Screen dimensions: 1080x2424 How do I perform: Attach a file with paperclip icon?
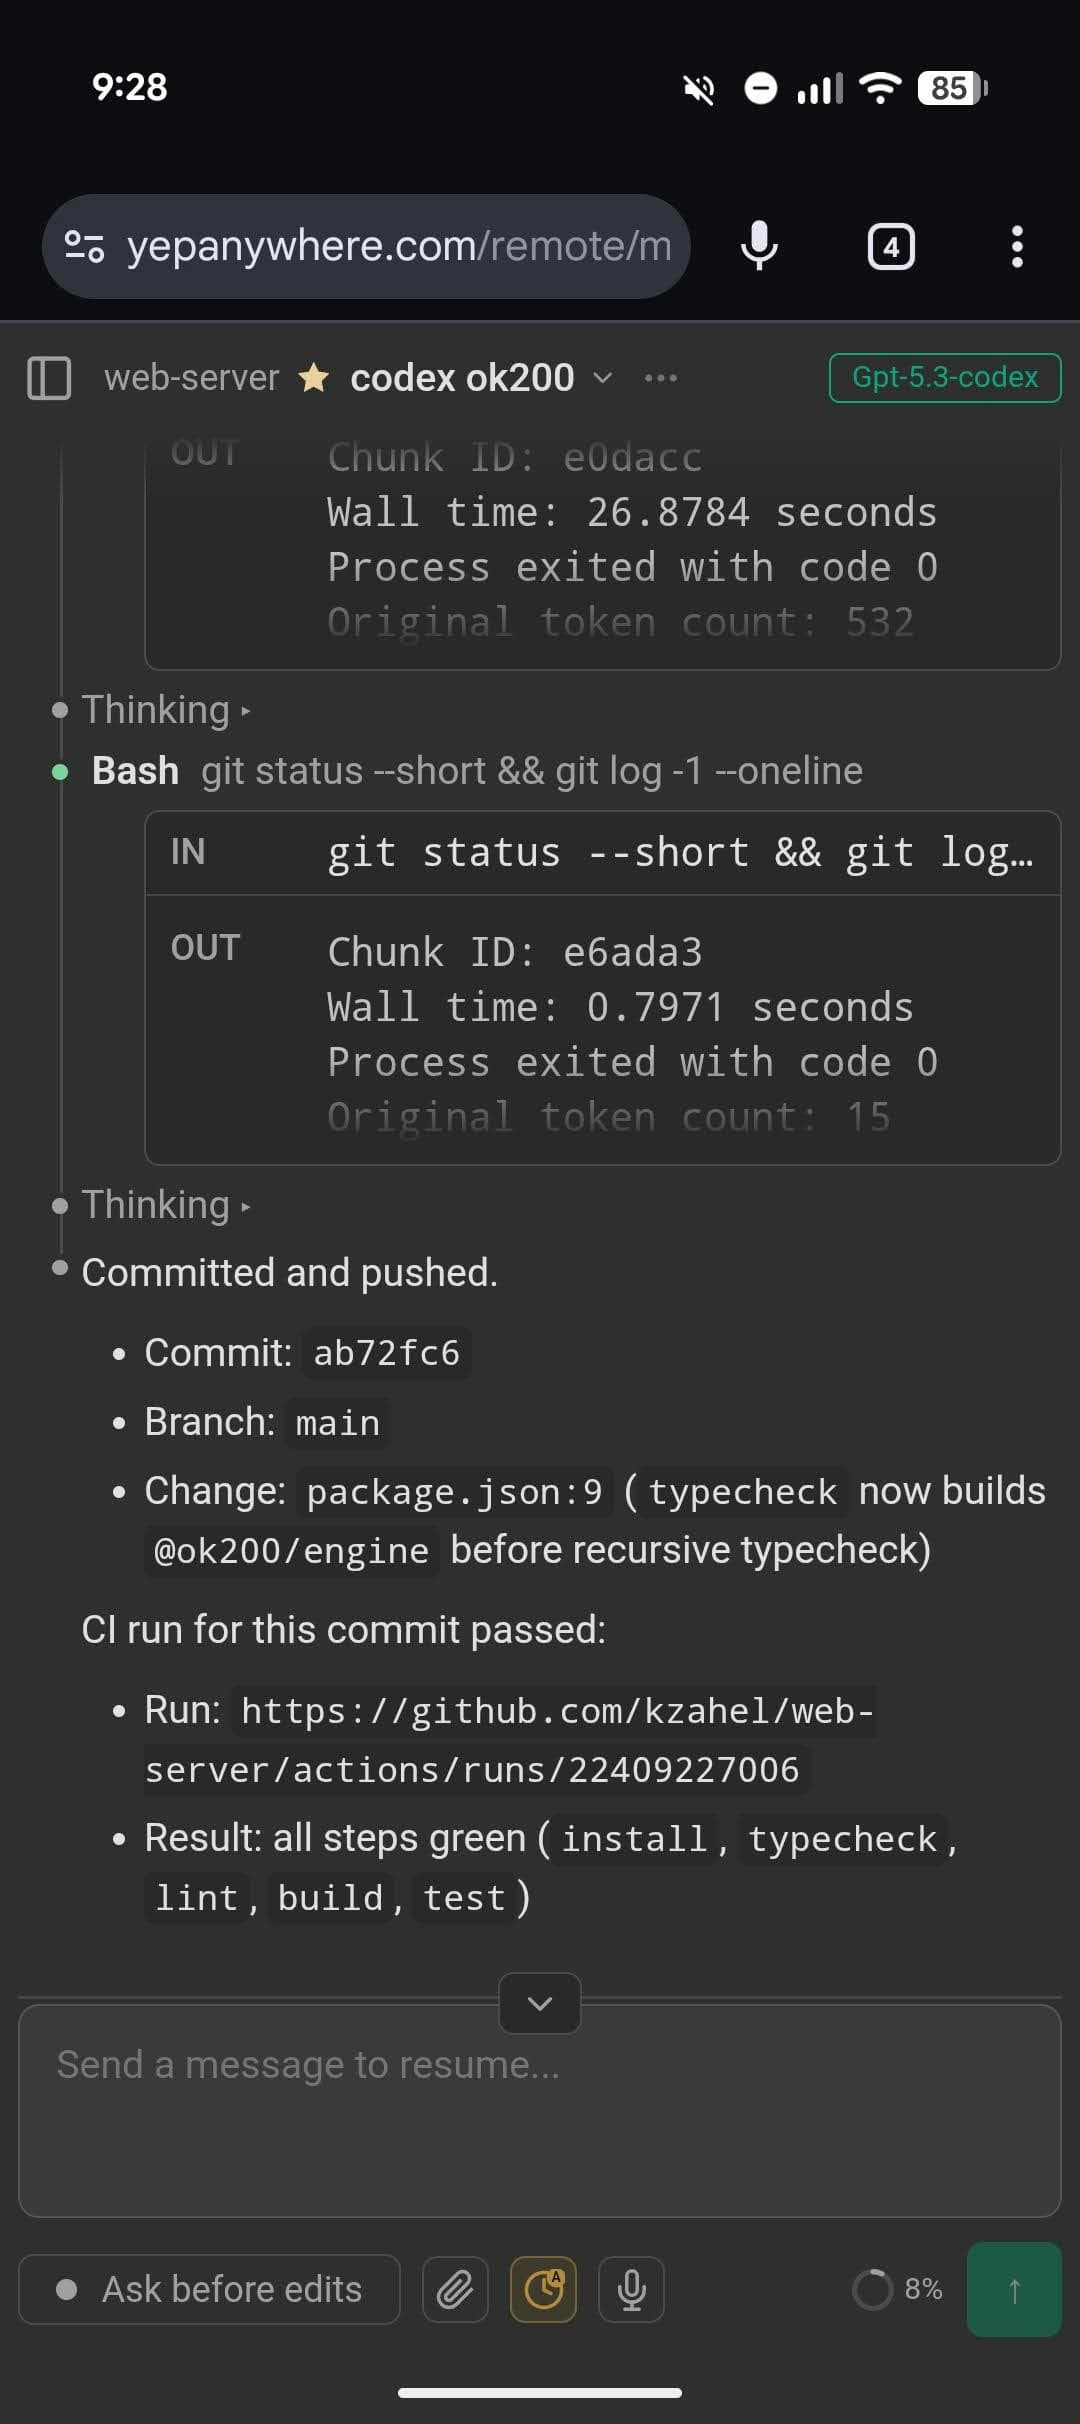[455, 2289]
